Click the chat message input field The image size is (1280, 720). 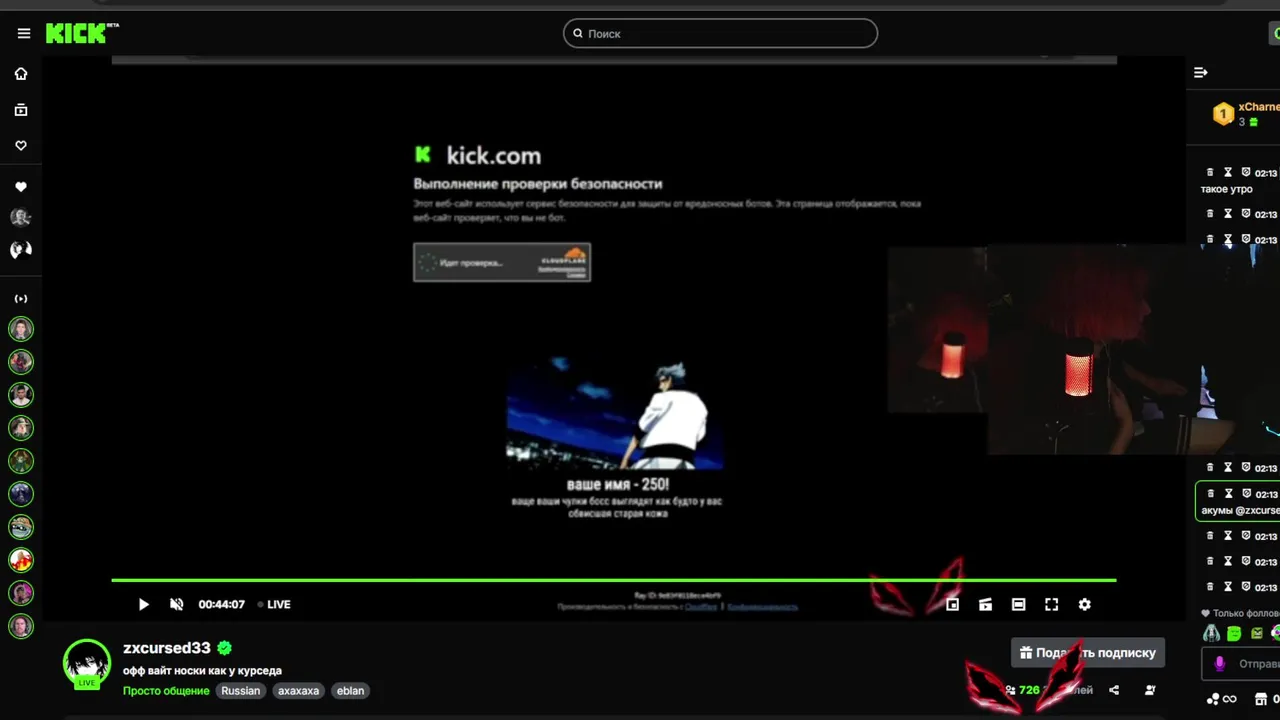(x=1241, y=663)
